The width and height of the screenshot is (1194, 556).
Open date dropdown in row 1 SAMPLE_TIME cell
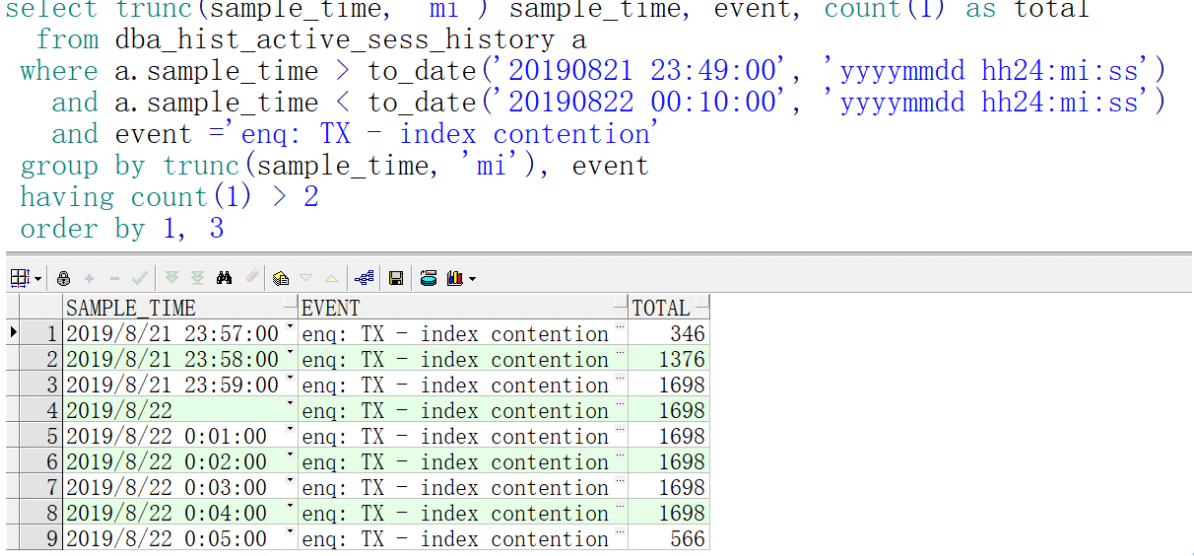(x=290, y=329)
